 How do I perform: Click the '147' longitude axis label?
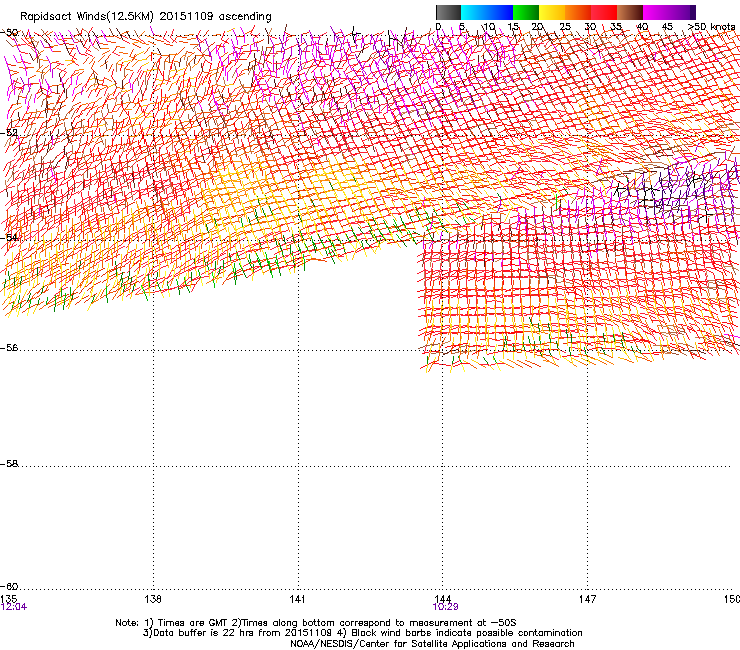(x=587, y=599)
